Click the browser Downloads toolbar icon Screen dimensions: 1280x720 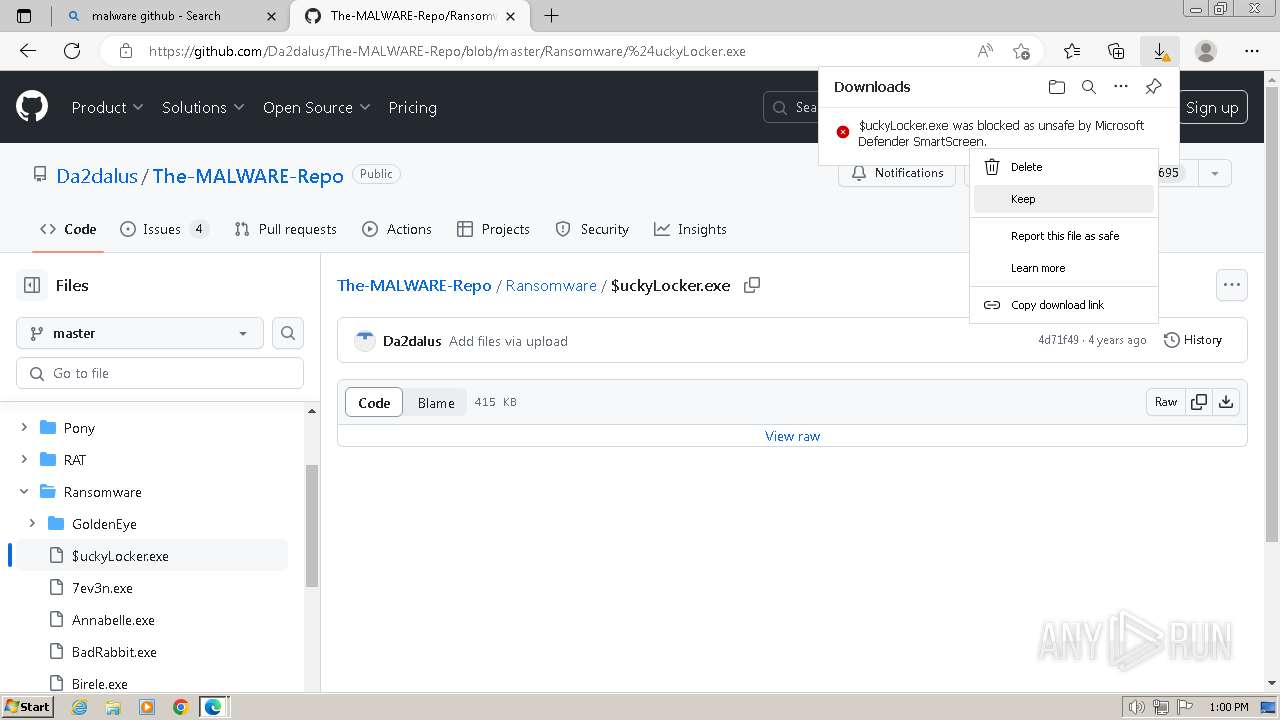(1160, 51)
